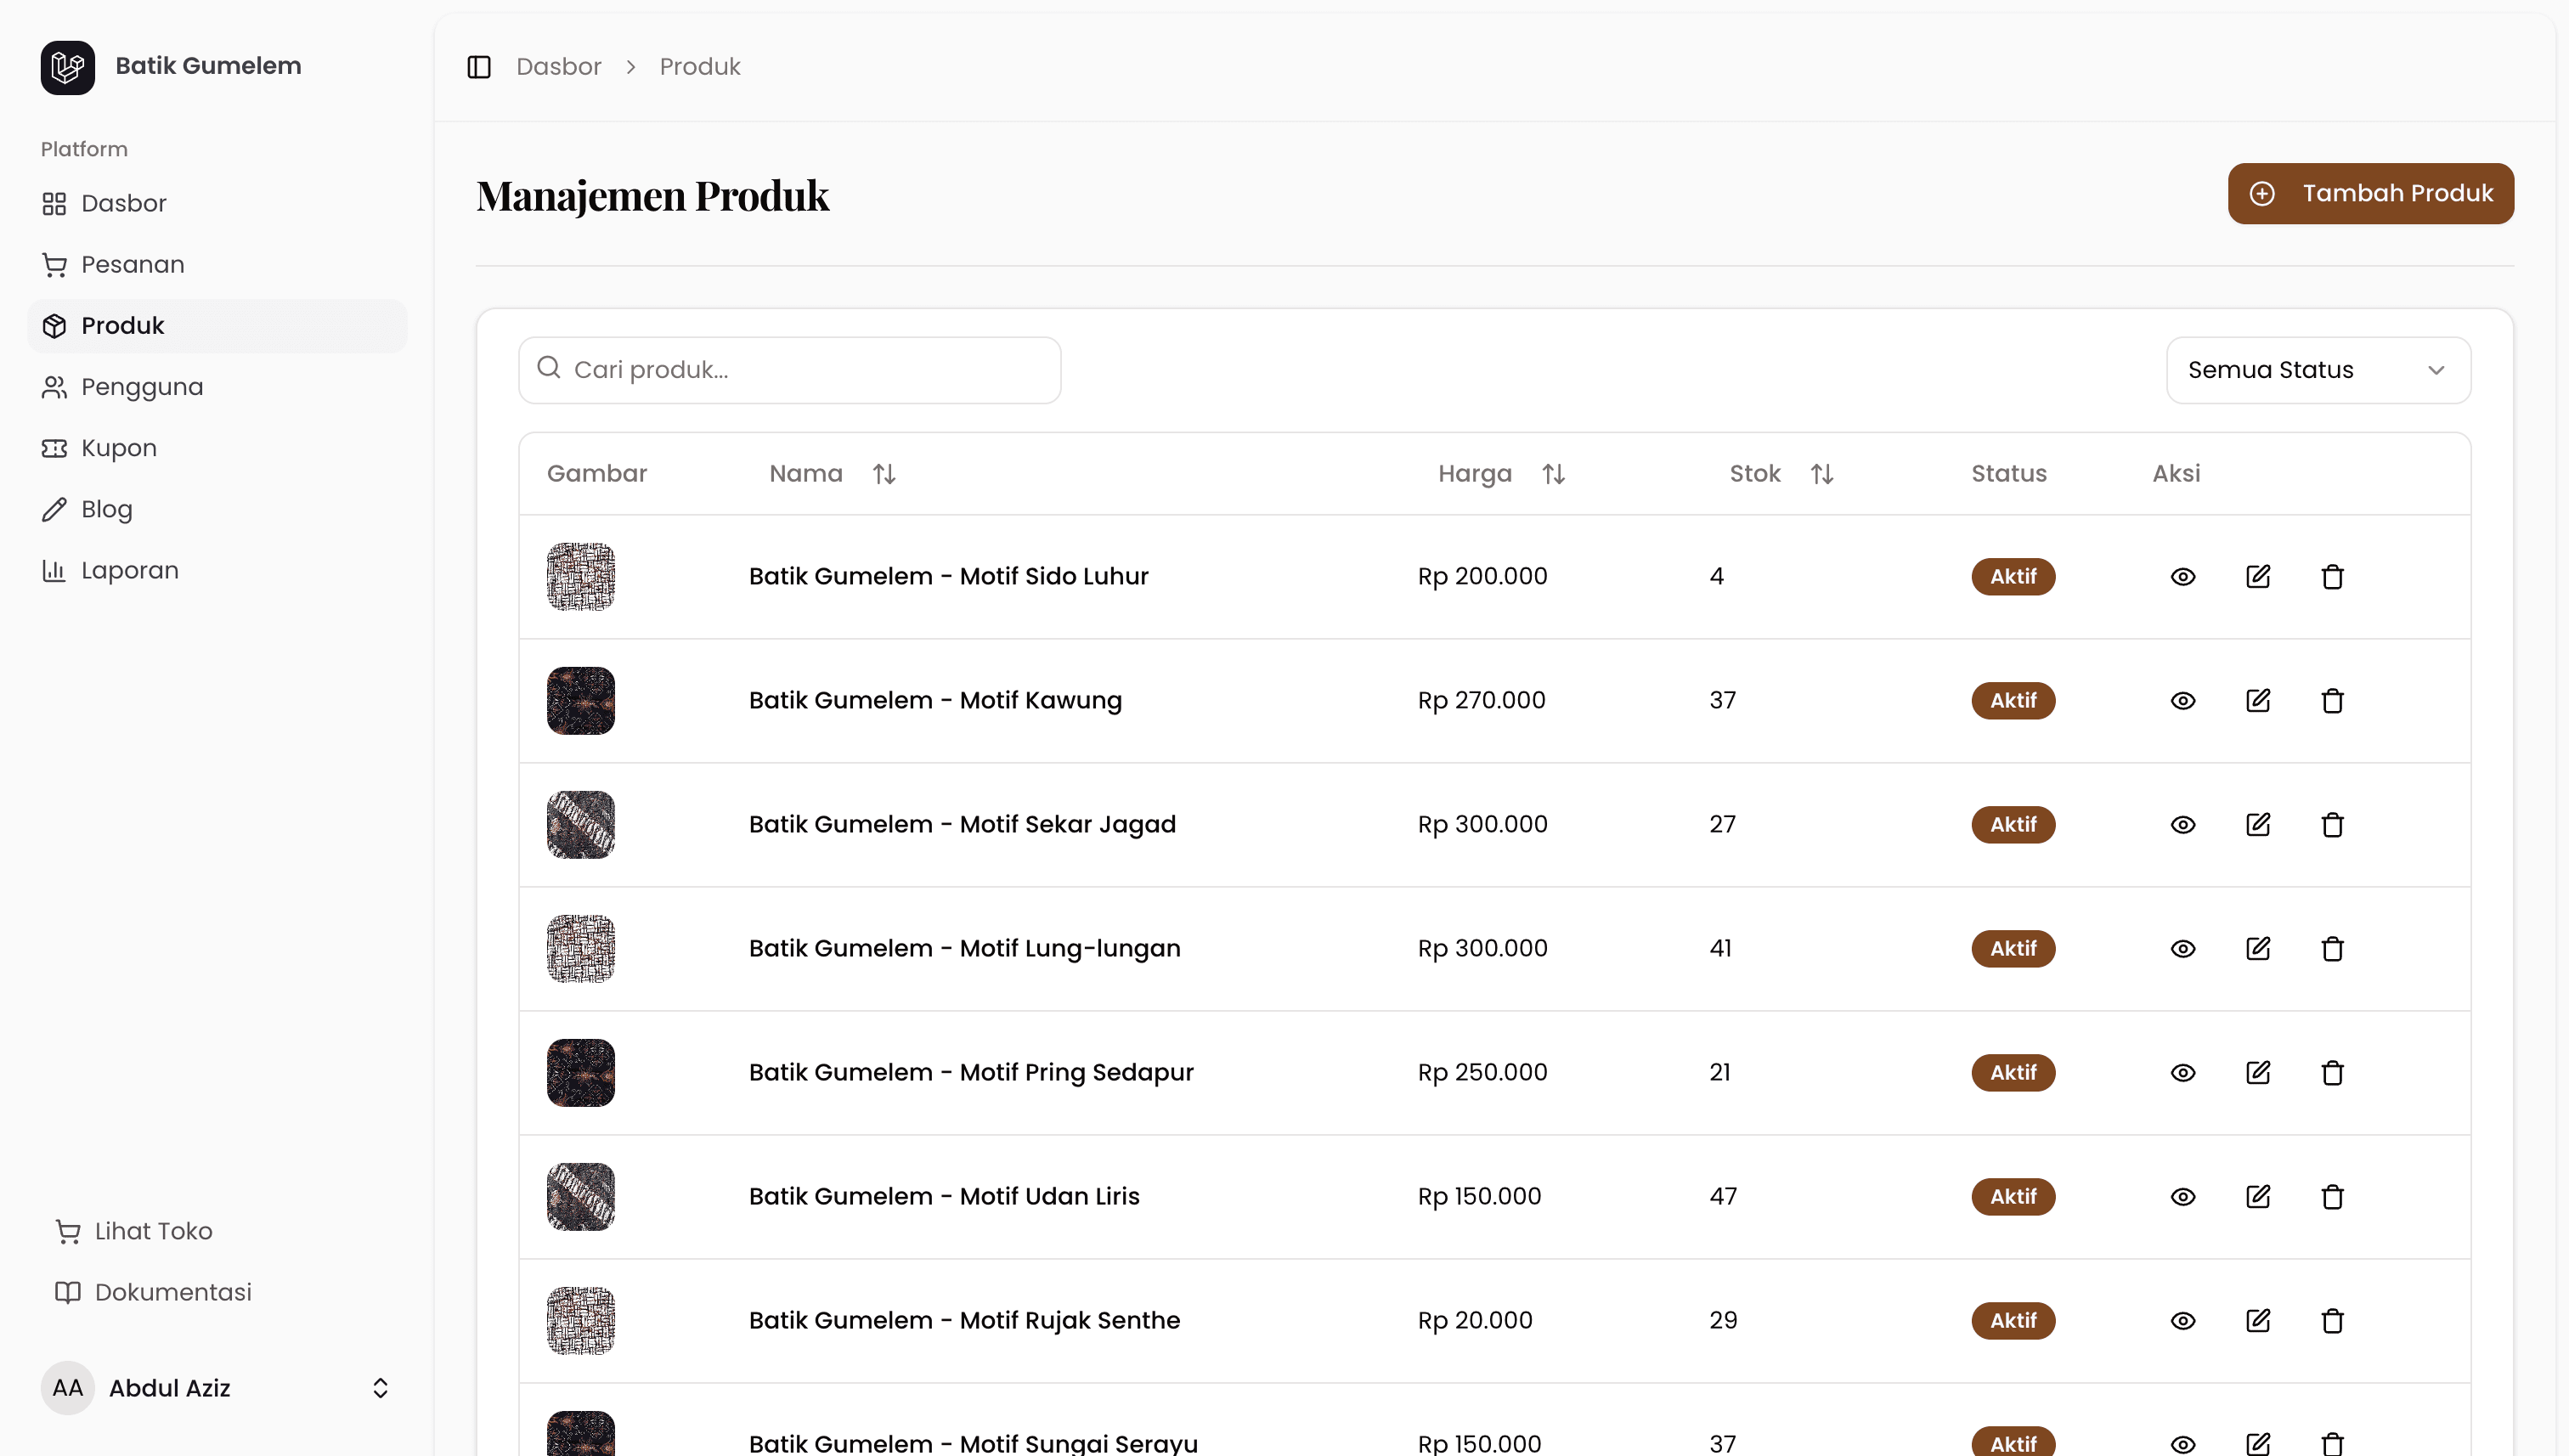Edit the Motif Pring Sedapur product
Image resolution: width=2569 pixels, height=1456 pixels.
2258,1073
